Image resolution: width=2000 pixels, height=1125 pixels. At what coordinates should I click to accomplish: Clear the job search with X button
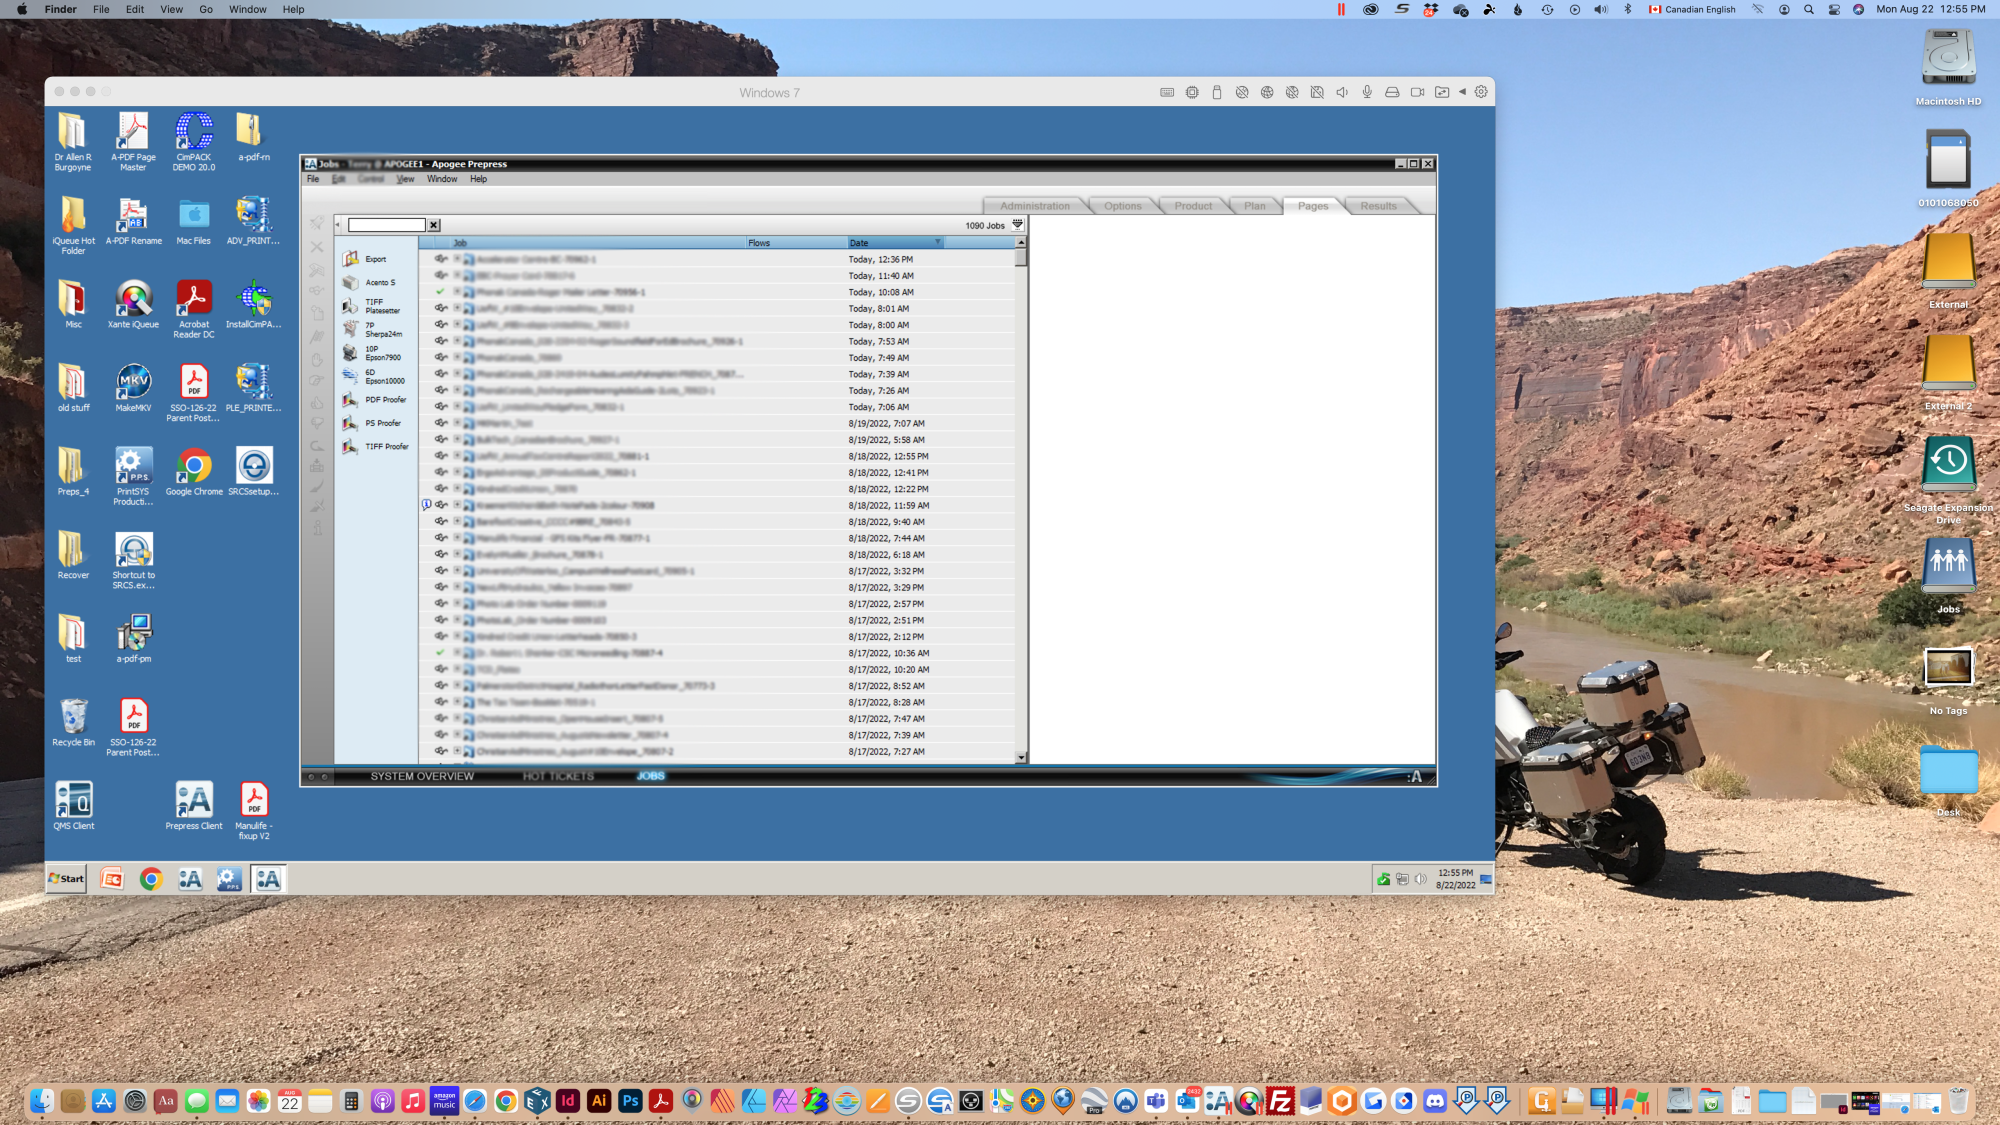(x=434, y=225)
